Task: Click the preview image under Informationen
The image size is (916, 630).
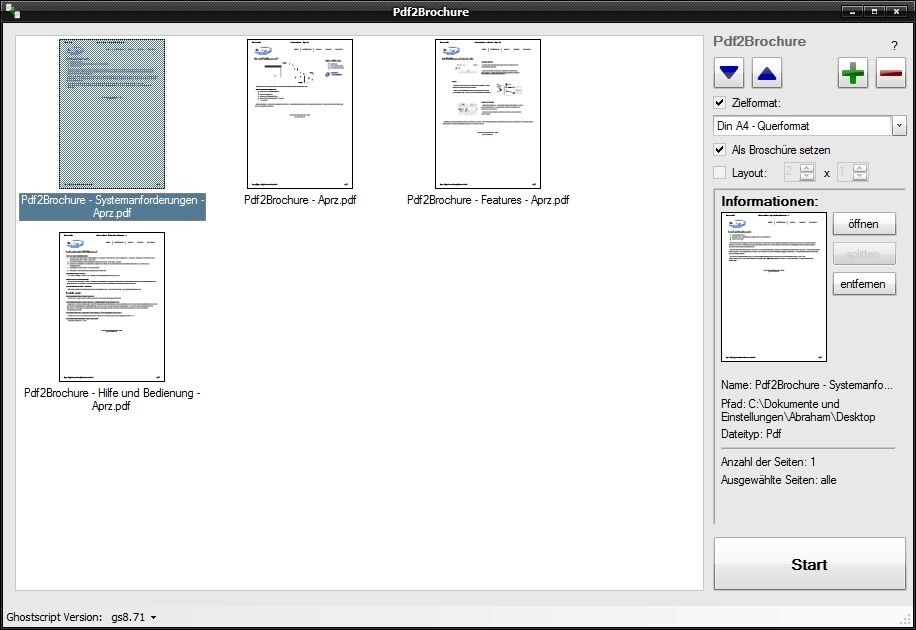Action: pyautogui.click(x=774, y=287)
